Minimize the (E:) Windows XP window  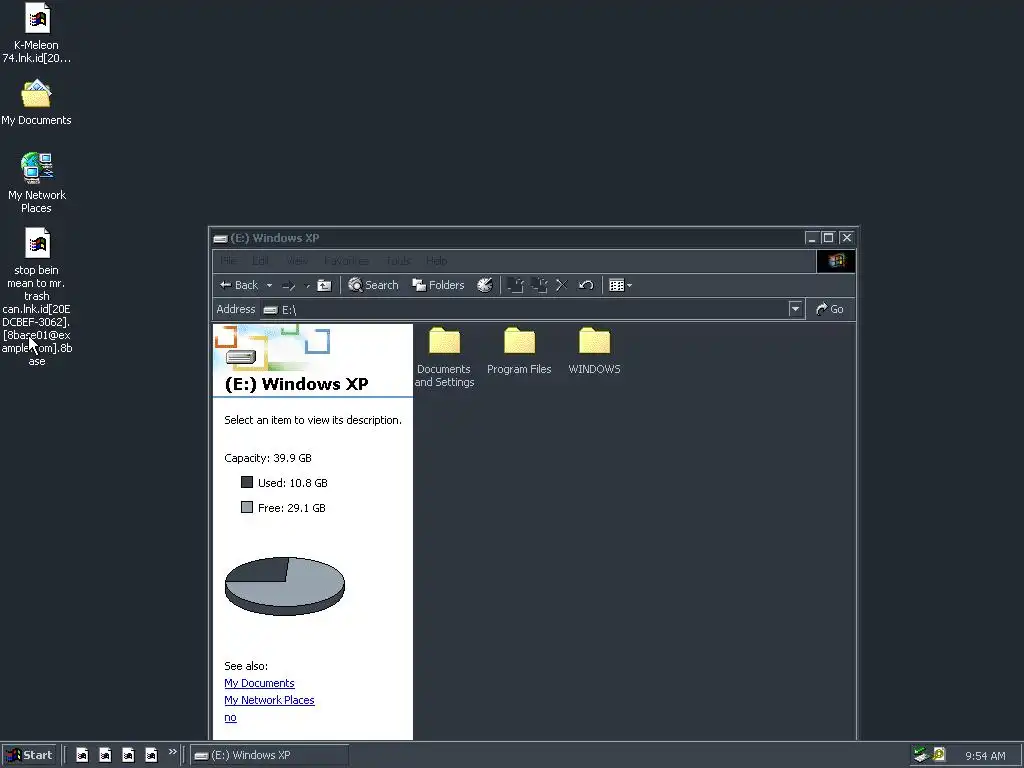coord(812,238)
